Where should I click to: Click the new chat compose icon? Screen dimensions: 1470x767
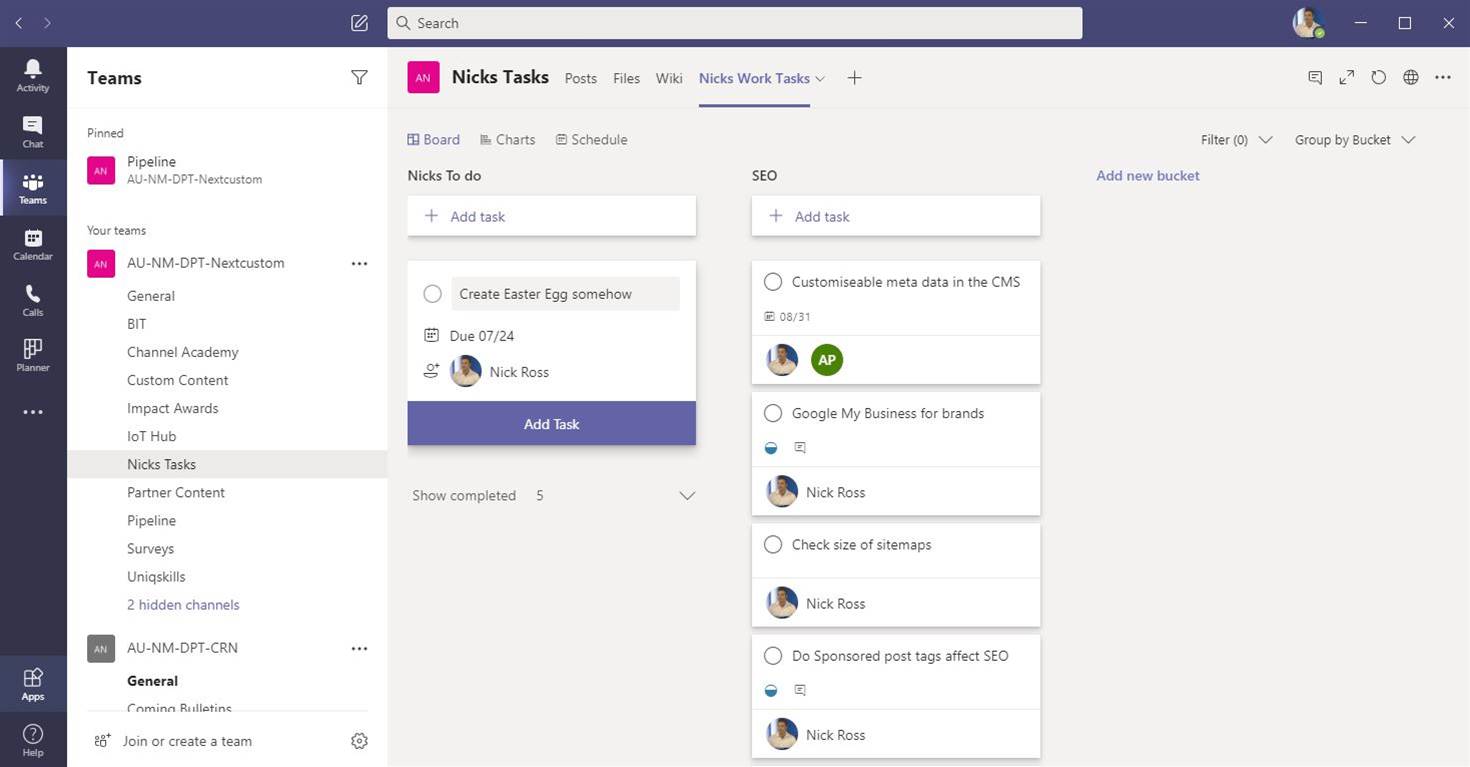click(360, 23)
